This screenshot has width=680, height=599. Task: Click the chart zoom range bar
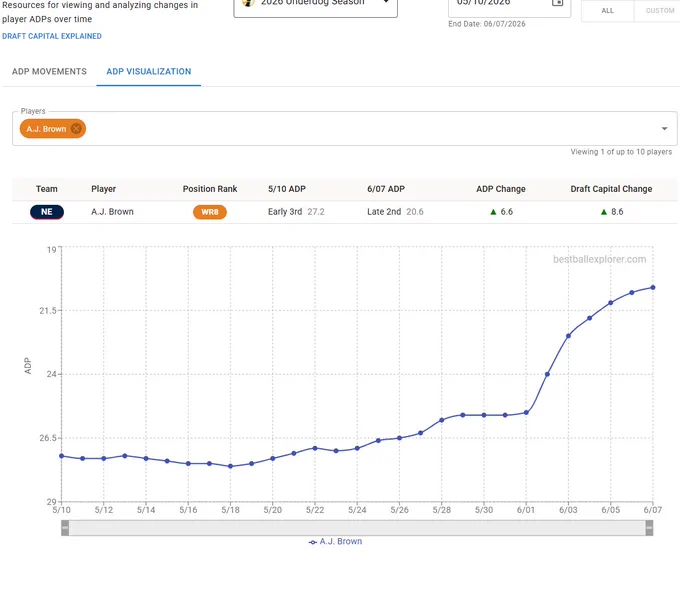(x=357, y=528)
